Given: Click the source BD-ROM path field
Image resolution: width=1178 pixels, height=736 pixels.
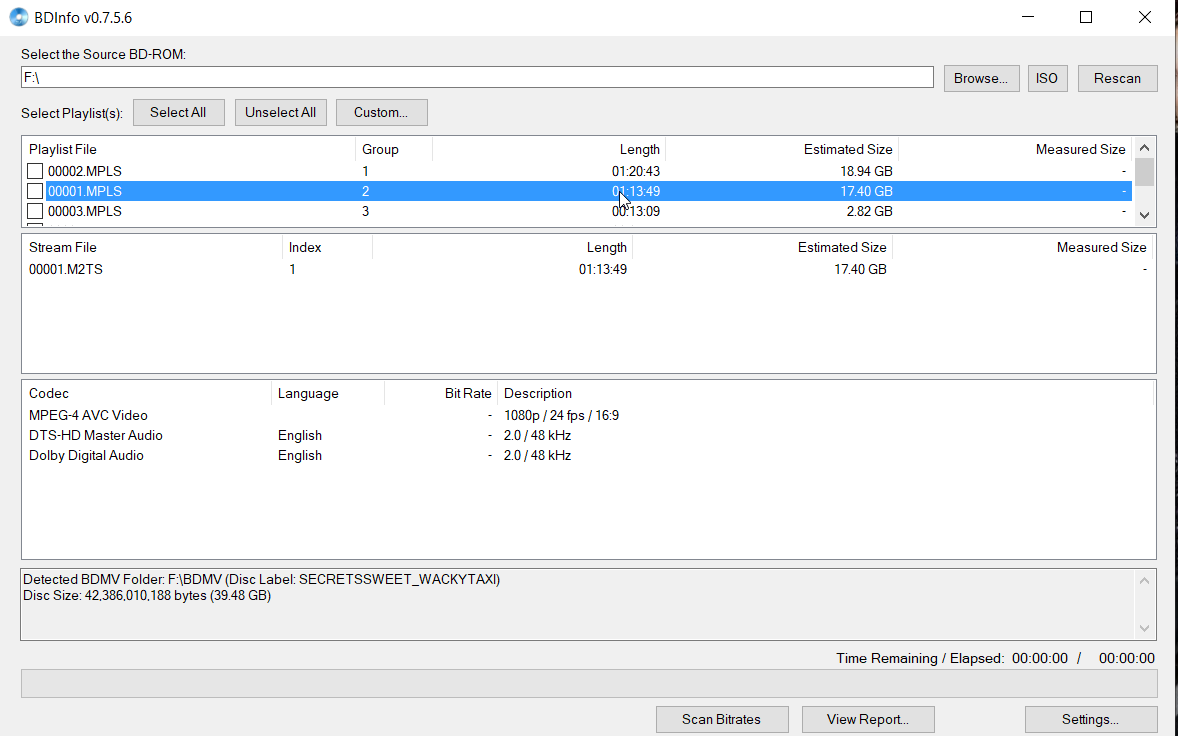Looking at the screenshot, I should point(477,77).
